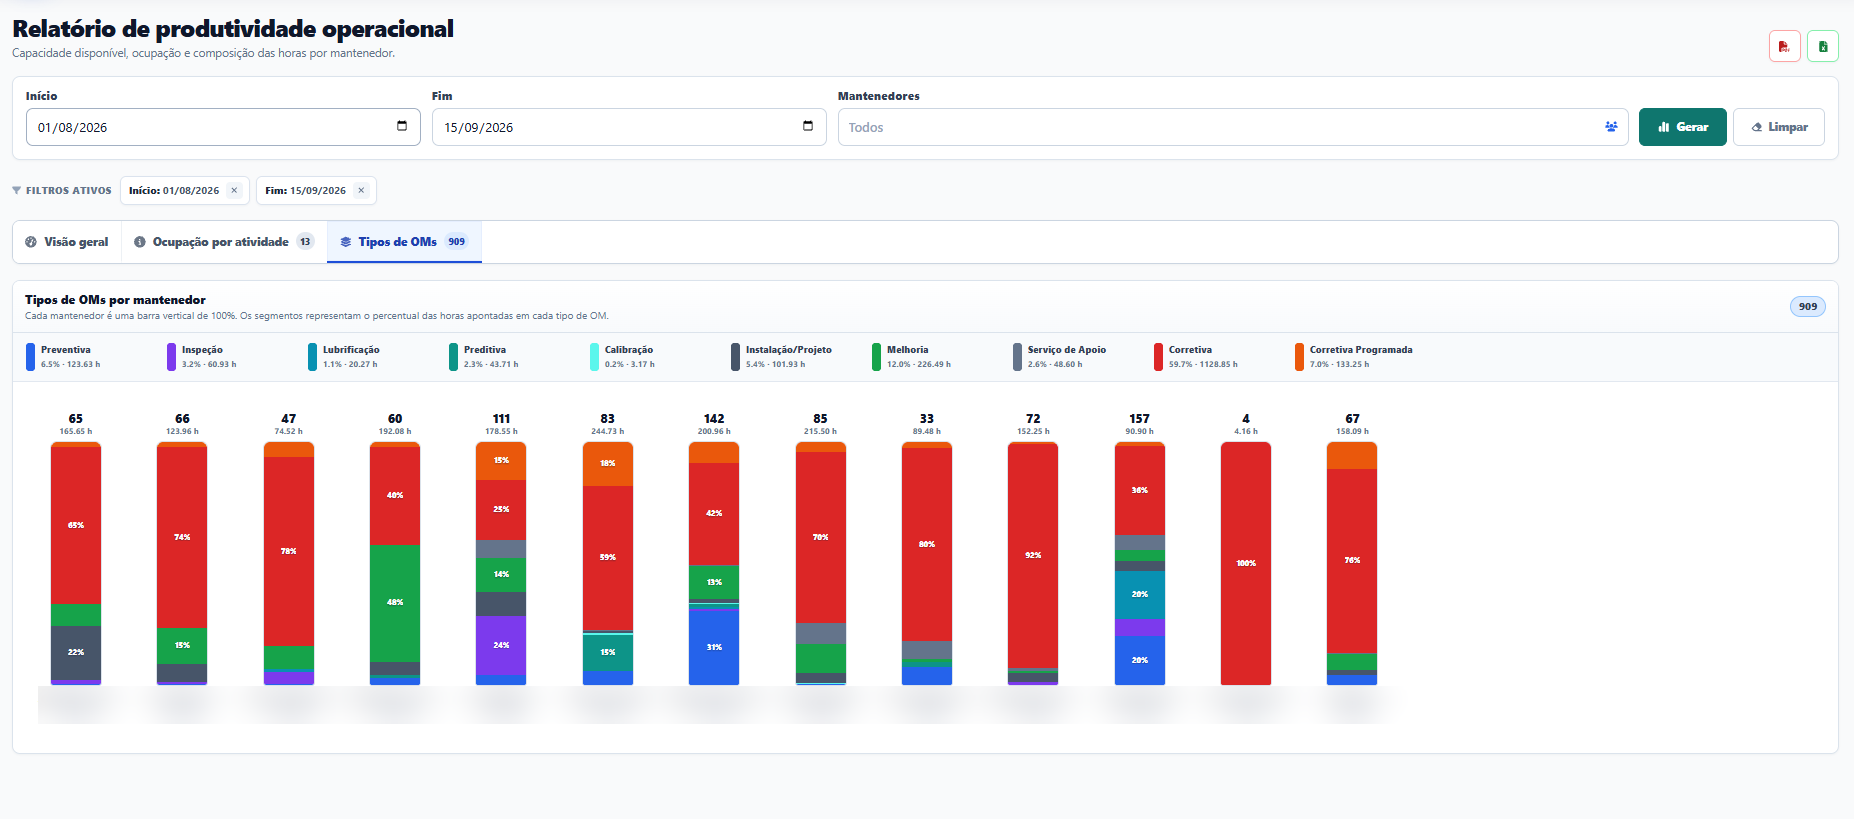Click the '200.96 h' total label
The image size is (1854, 819).
[714, 432]
